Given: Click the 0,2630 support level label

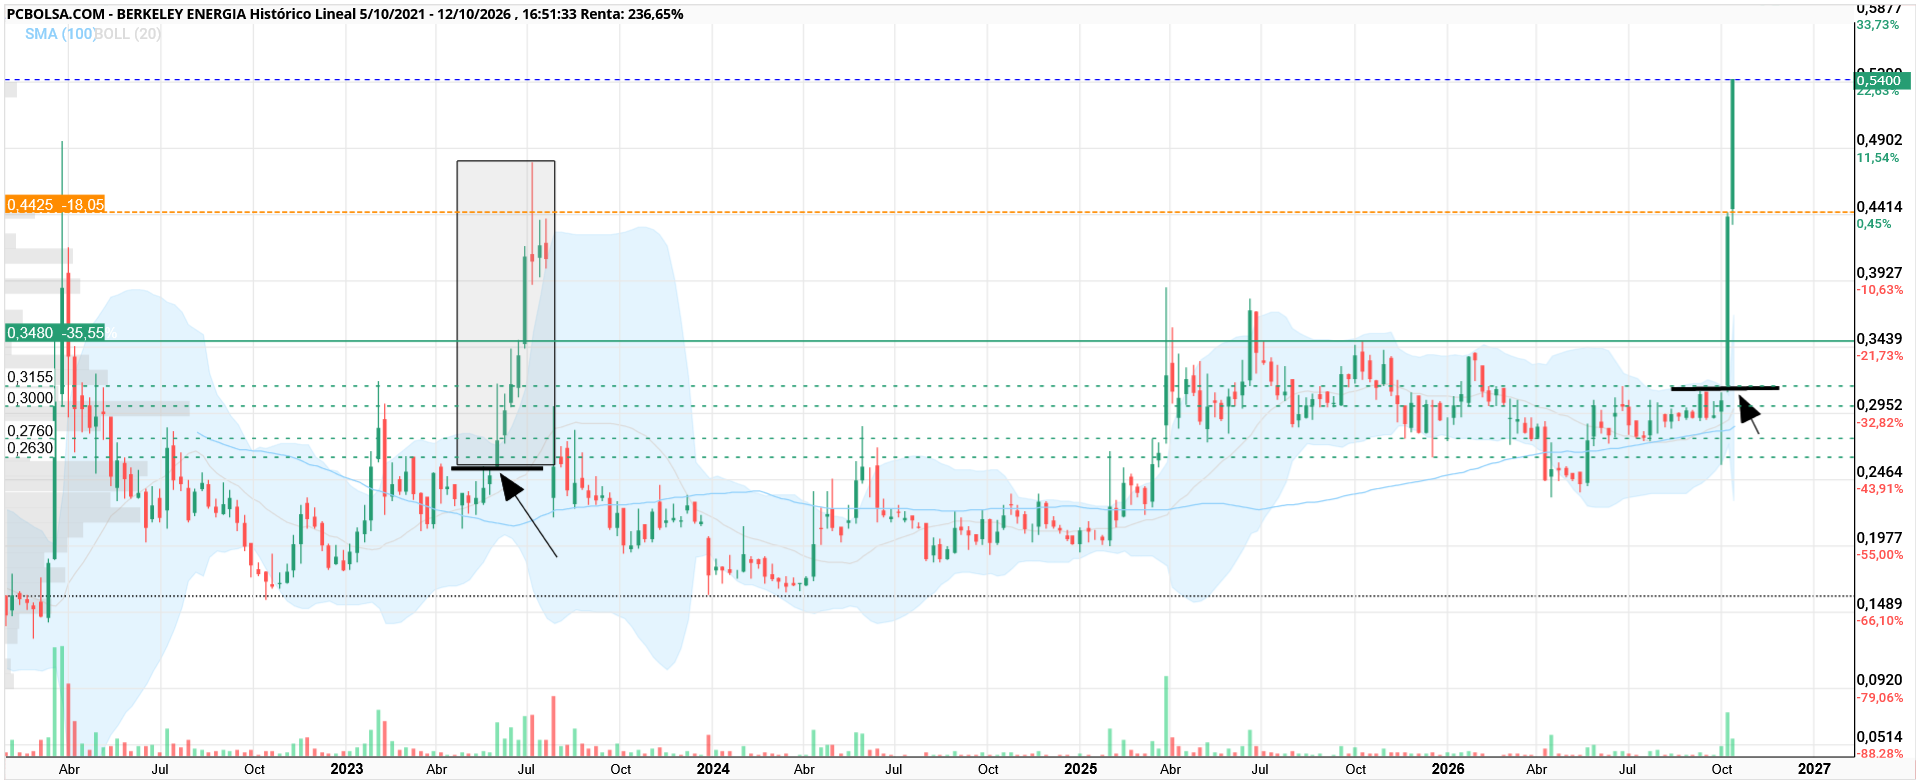Looking at the screenshot, I should (x=30, y=448).
